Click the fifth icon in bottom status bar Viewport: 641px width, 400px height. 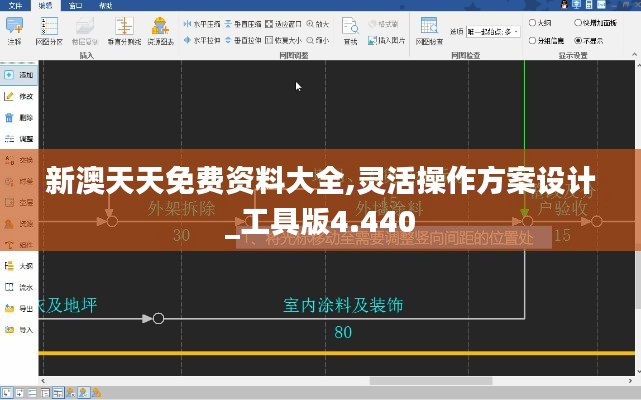click(58, 393)
